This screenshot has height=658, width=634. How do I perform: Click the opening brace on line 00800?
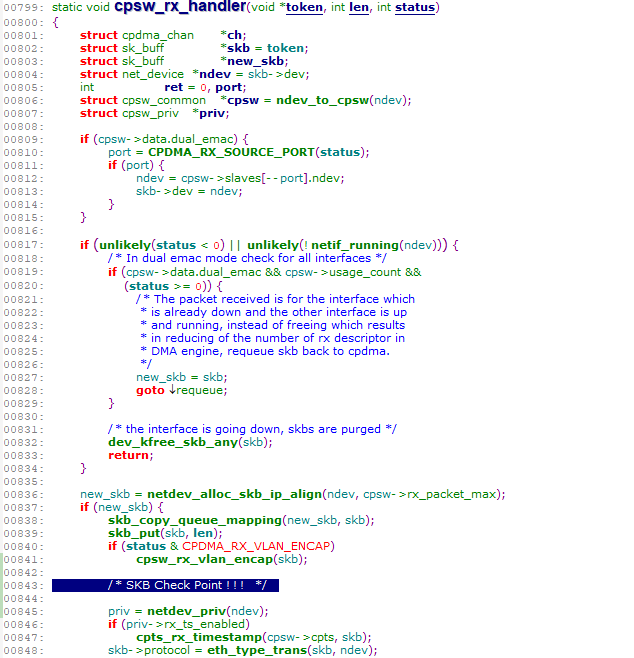pyautogui.click(x=55, y=22)
